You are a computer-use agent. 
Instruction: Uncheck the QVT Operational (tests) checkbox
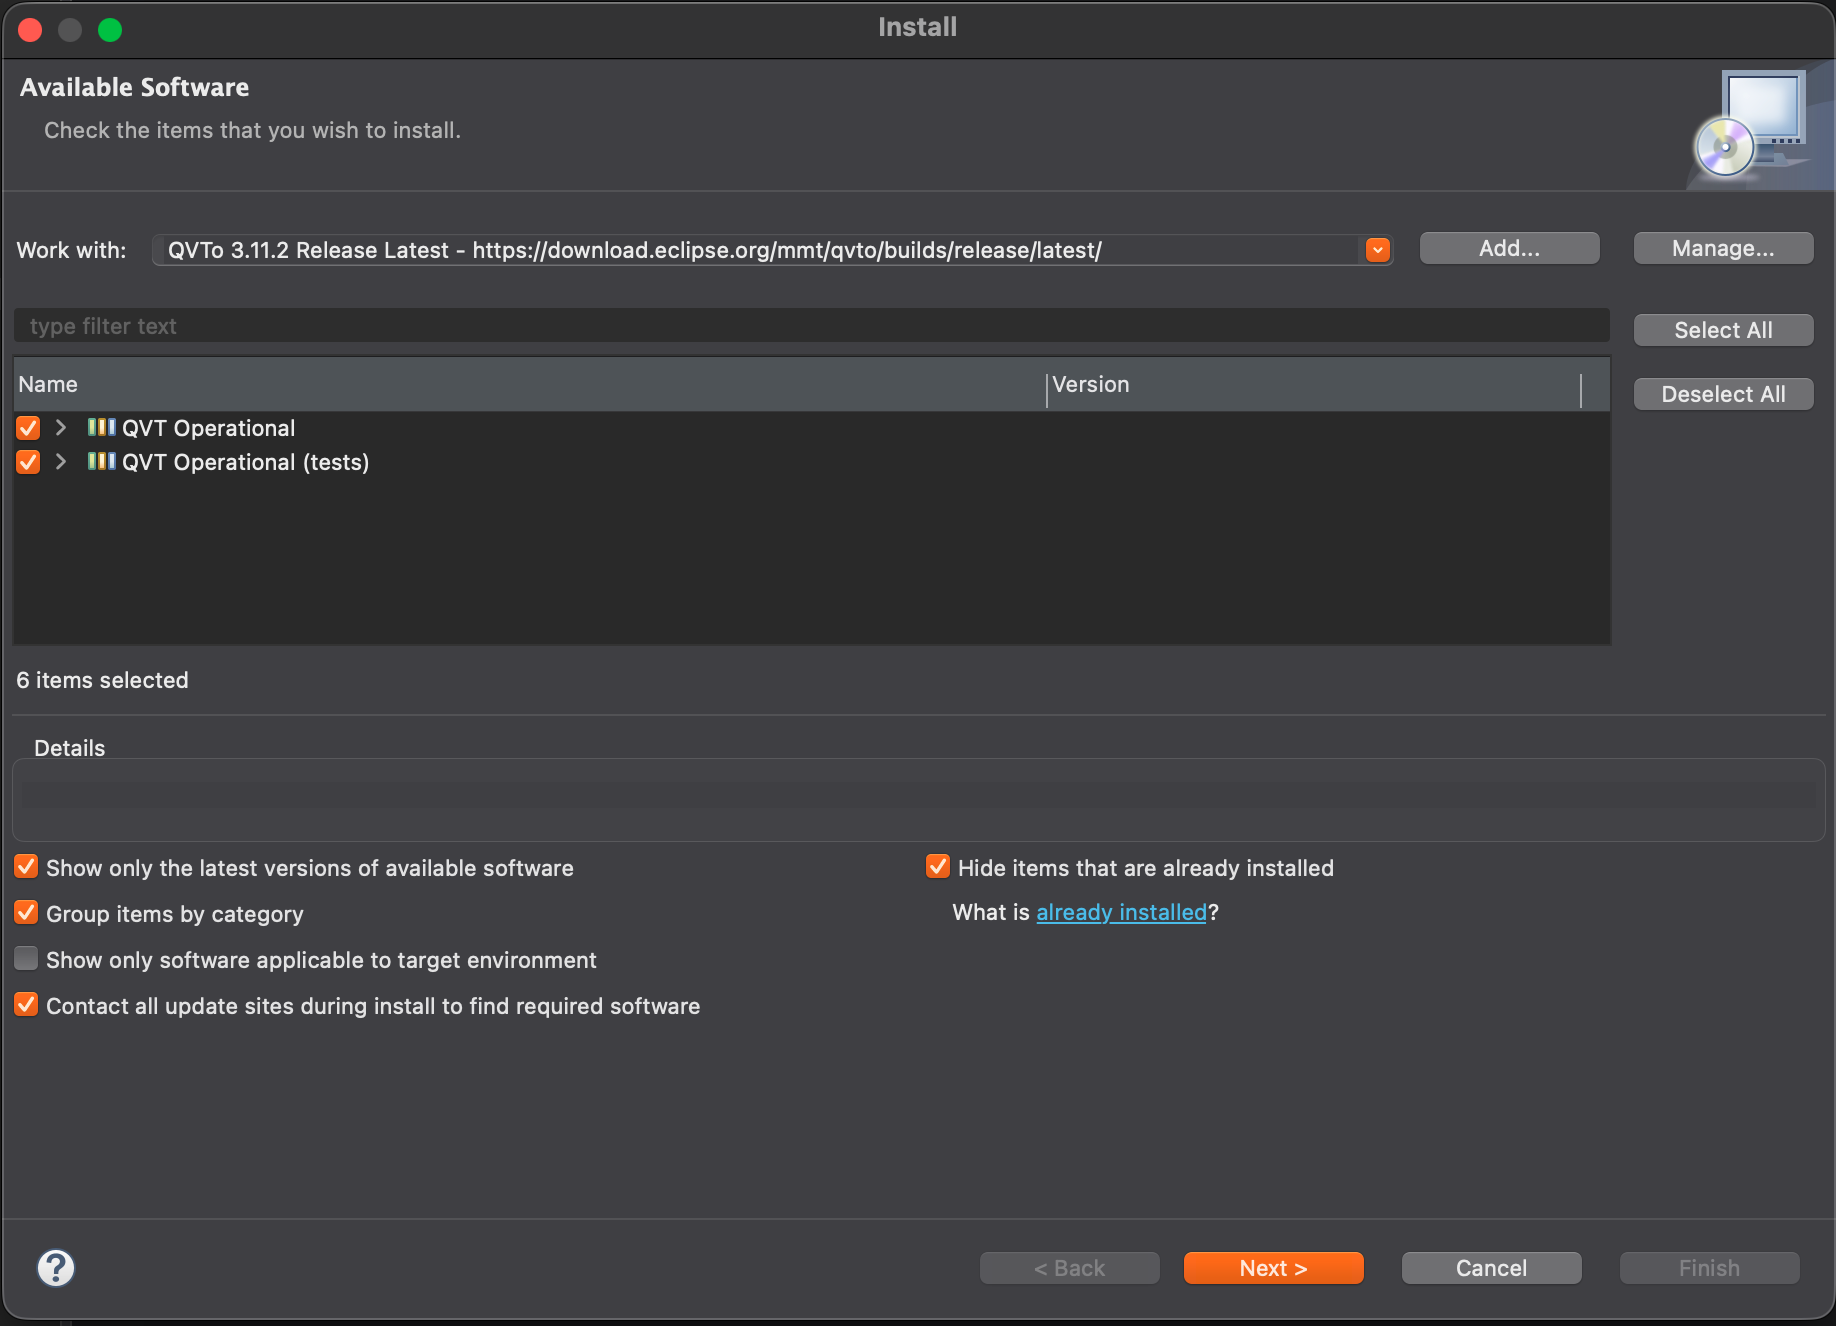click(28, 462)
